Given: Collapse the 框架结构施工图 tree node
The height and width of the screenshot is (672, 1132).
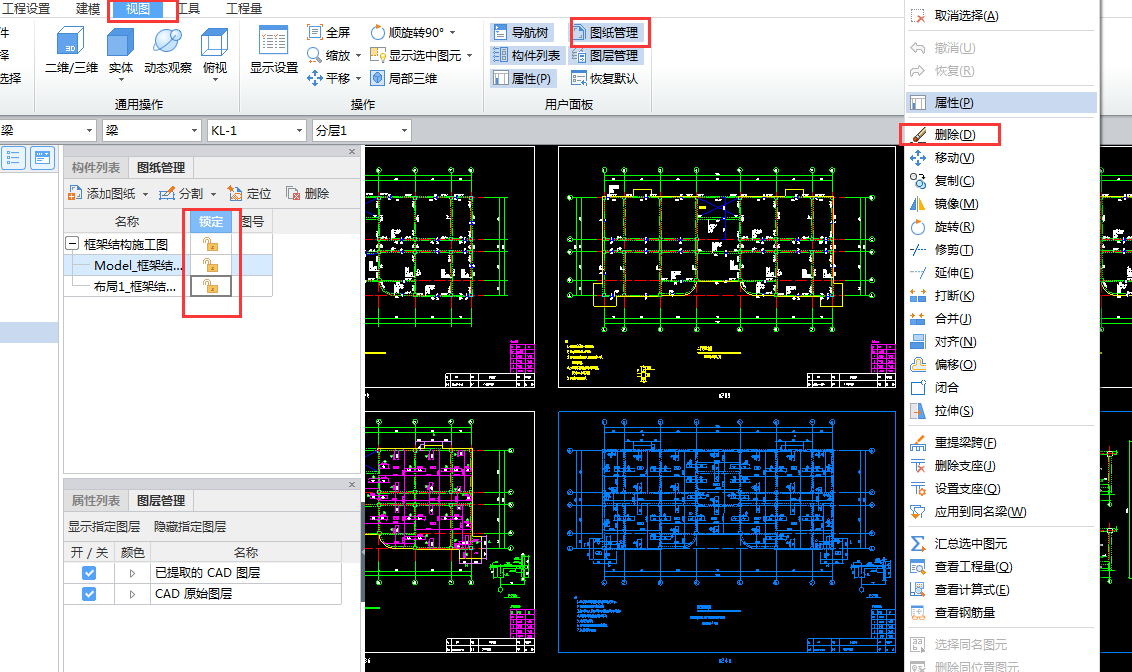Looking at the screenshot, I should click(x=72, y=244).
